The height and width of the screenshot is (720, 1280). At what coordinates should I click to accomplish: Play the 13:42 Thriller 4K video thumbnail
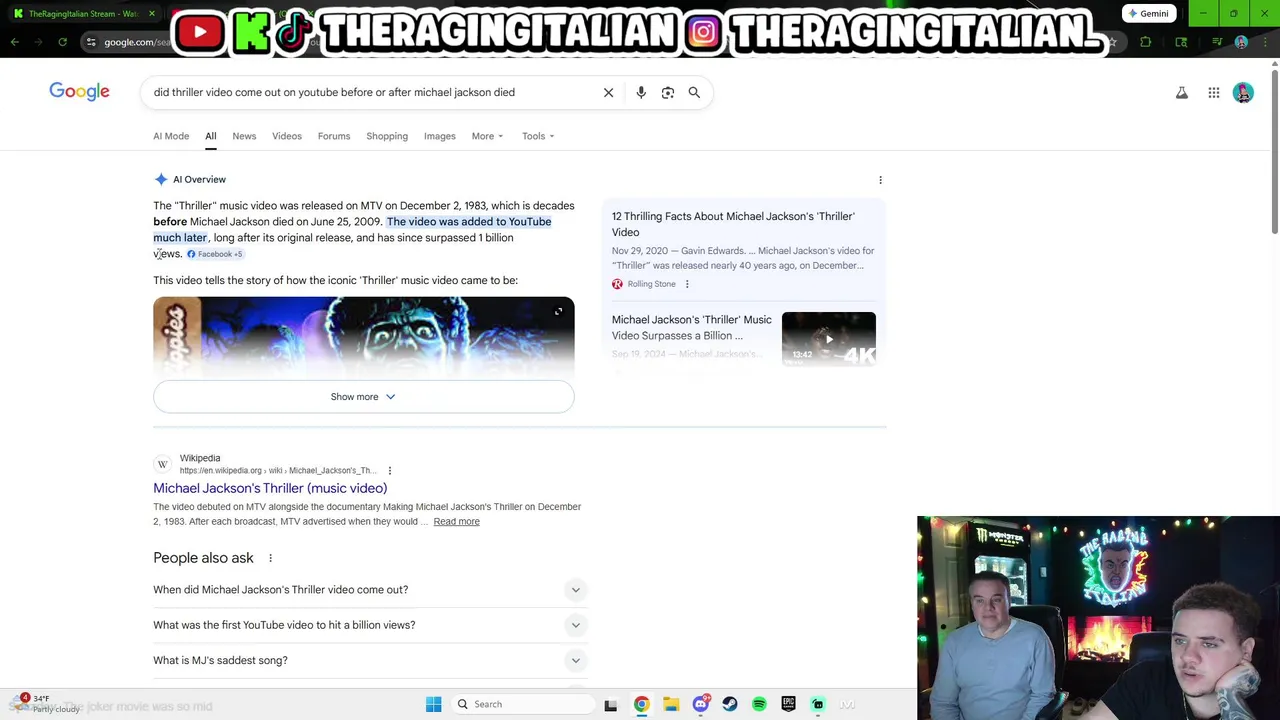[829, 339]
